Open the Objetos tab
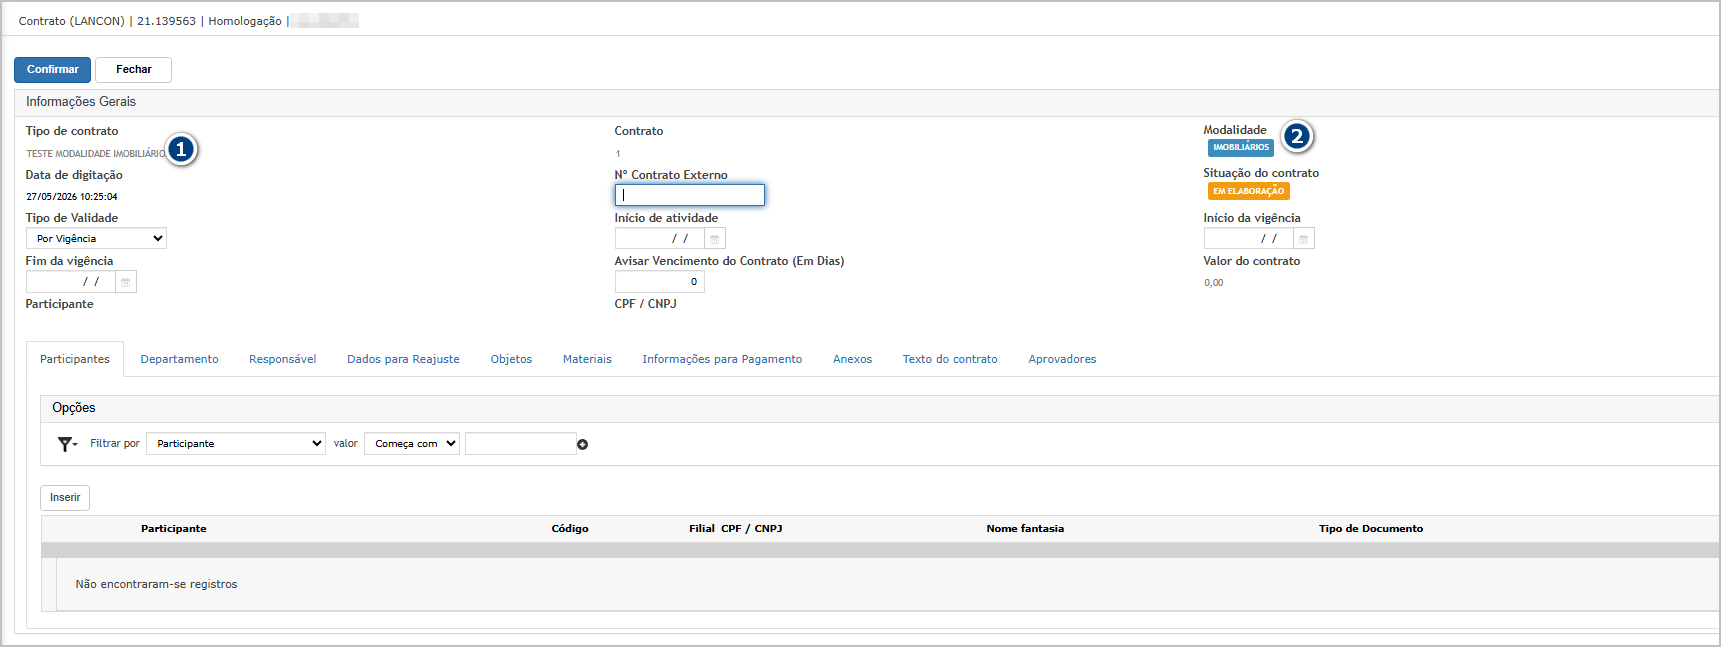 coord(511,359)
